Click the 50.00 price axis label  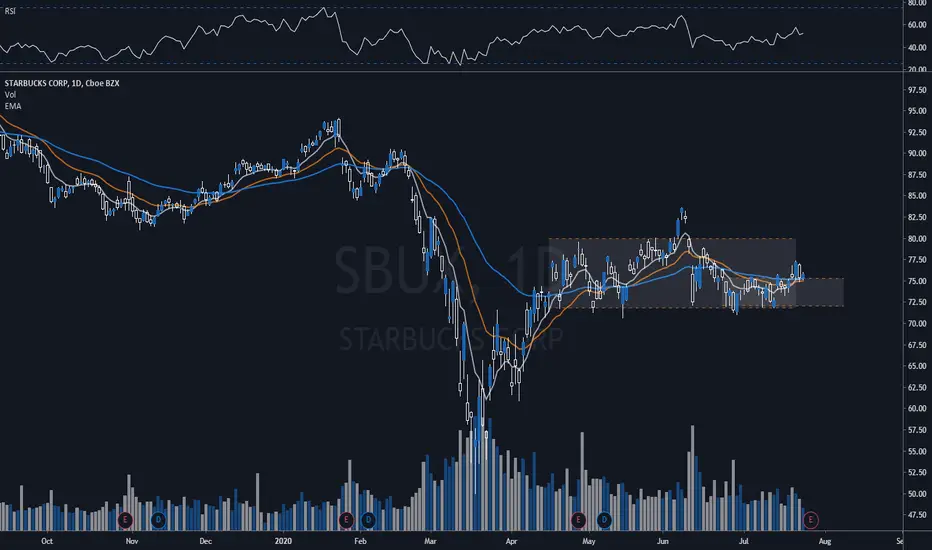(917, 494)
